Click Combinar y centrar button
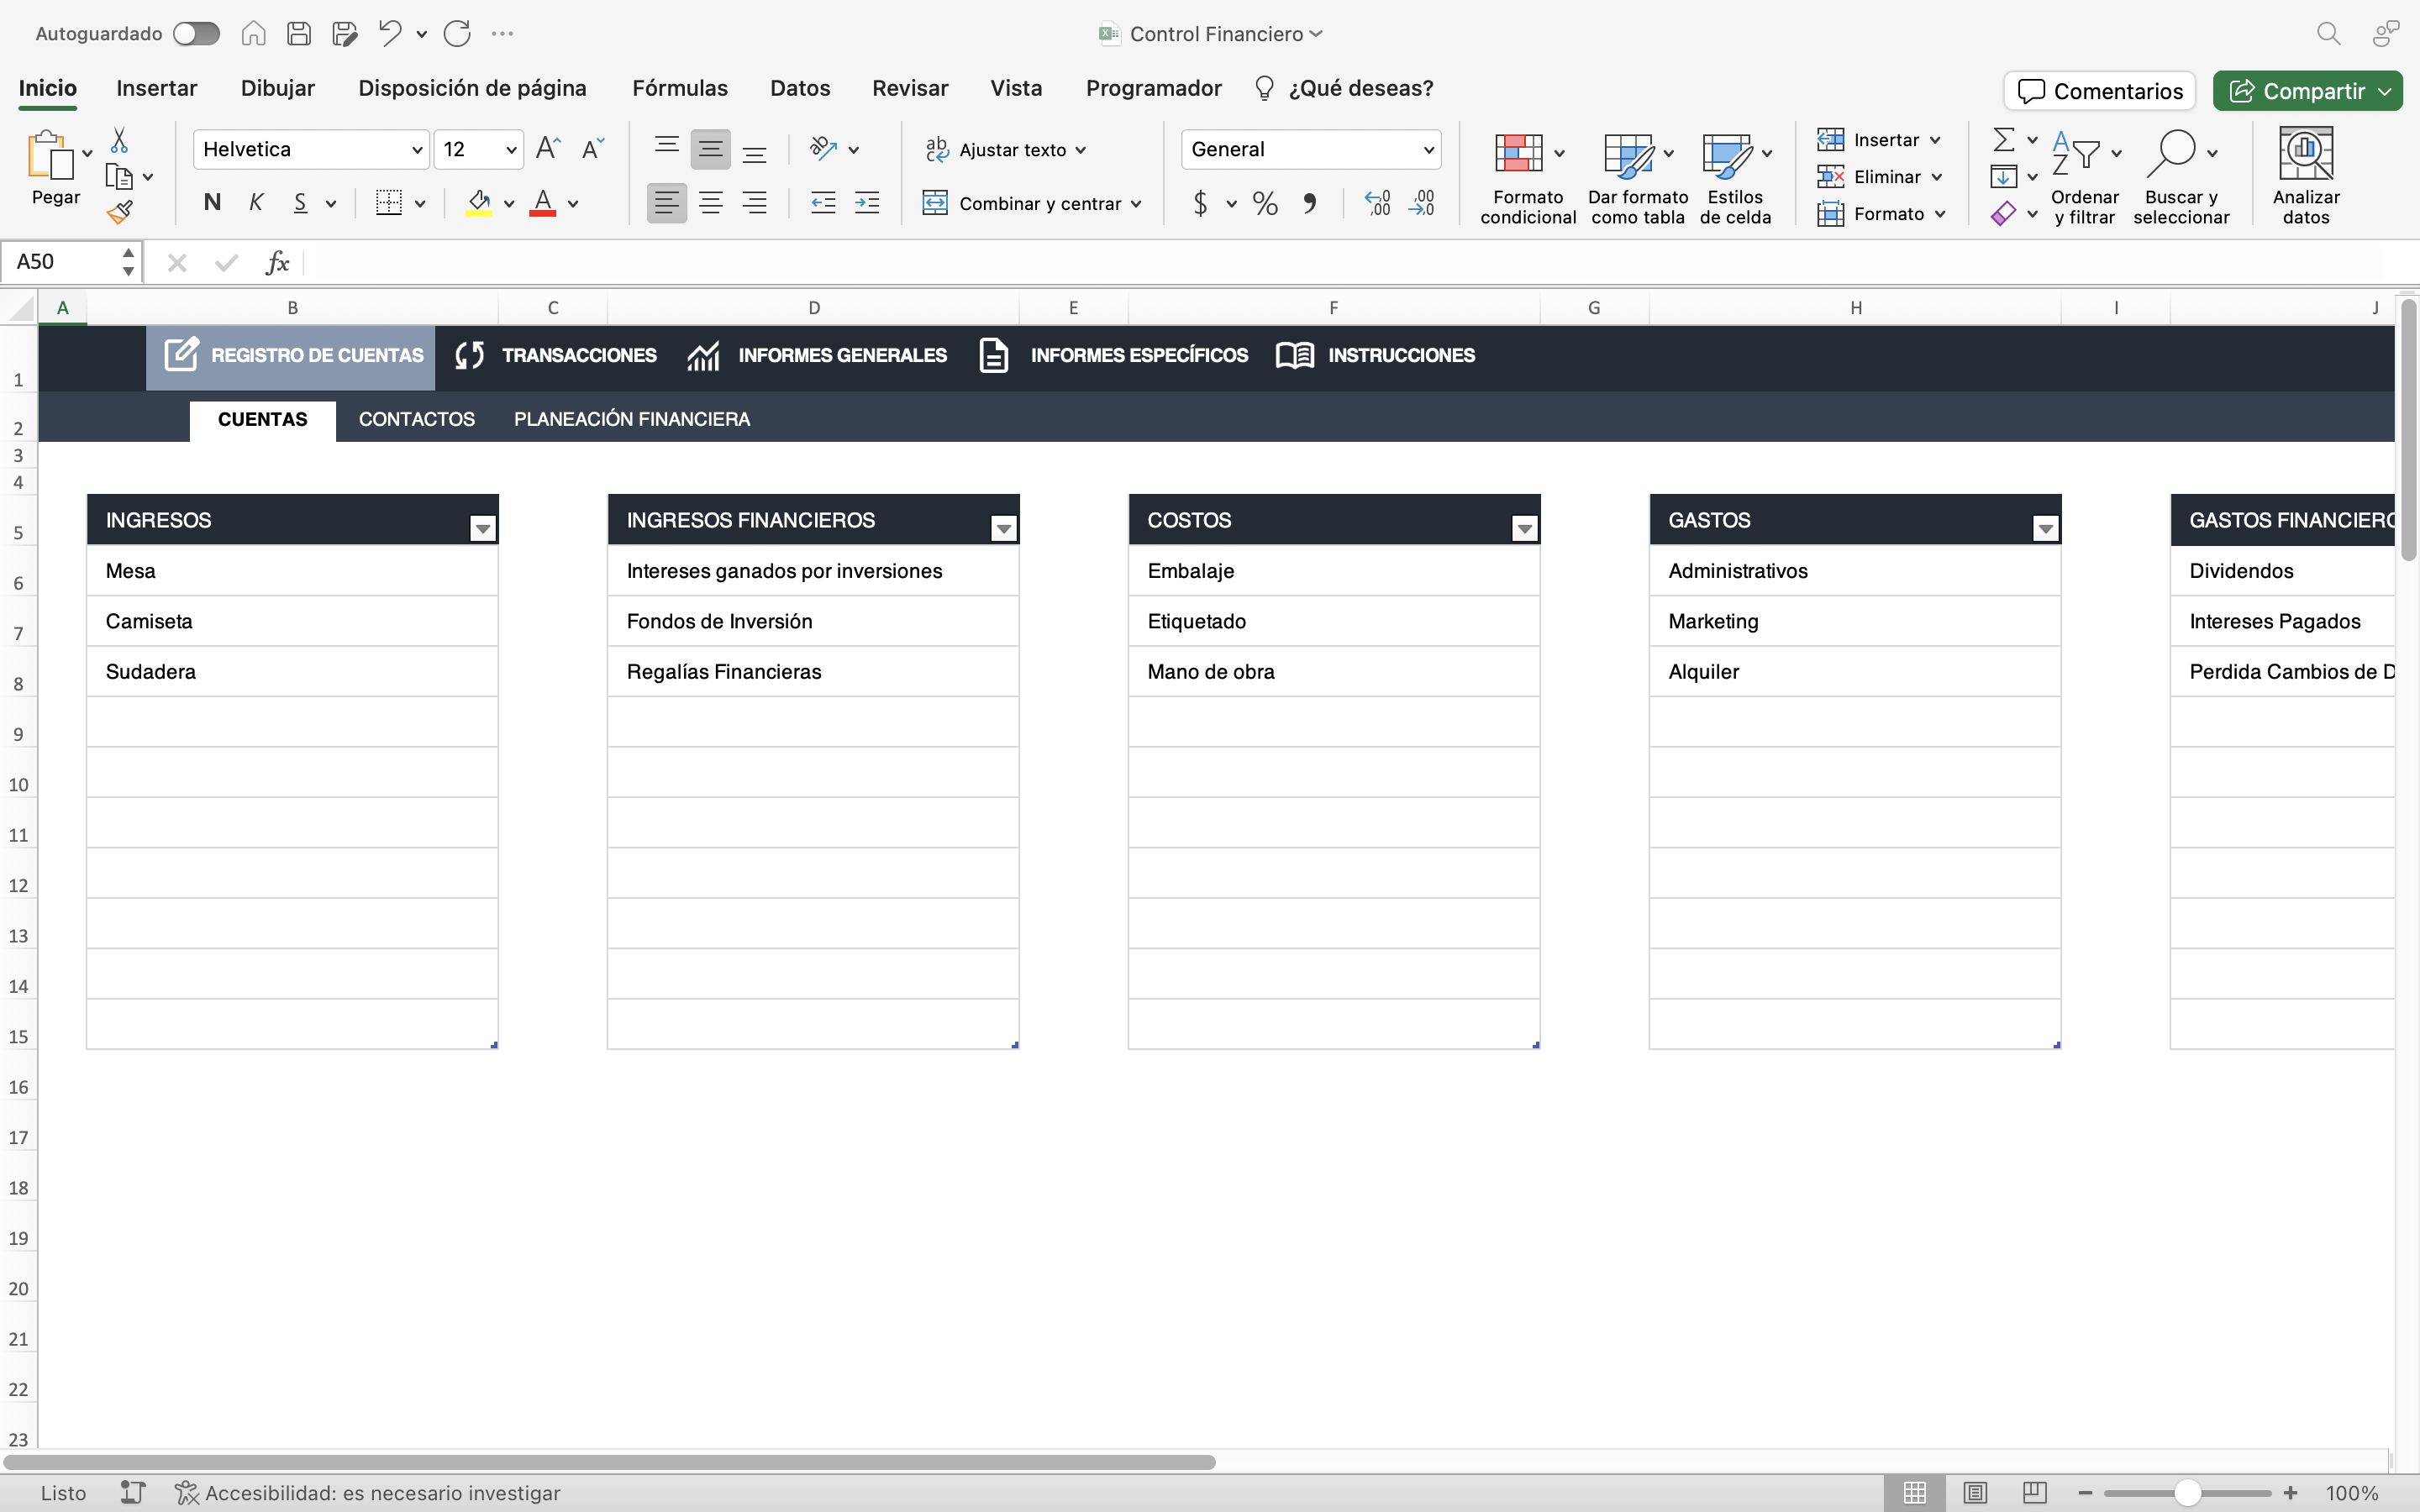The image size is (2420, 1512). 1032,203
